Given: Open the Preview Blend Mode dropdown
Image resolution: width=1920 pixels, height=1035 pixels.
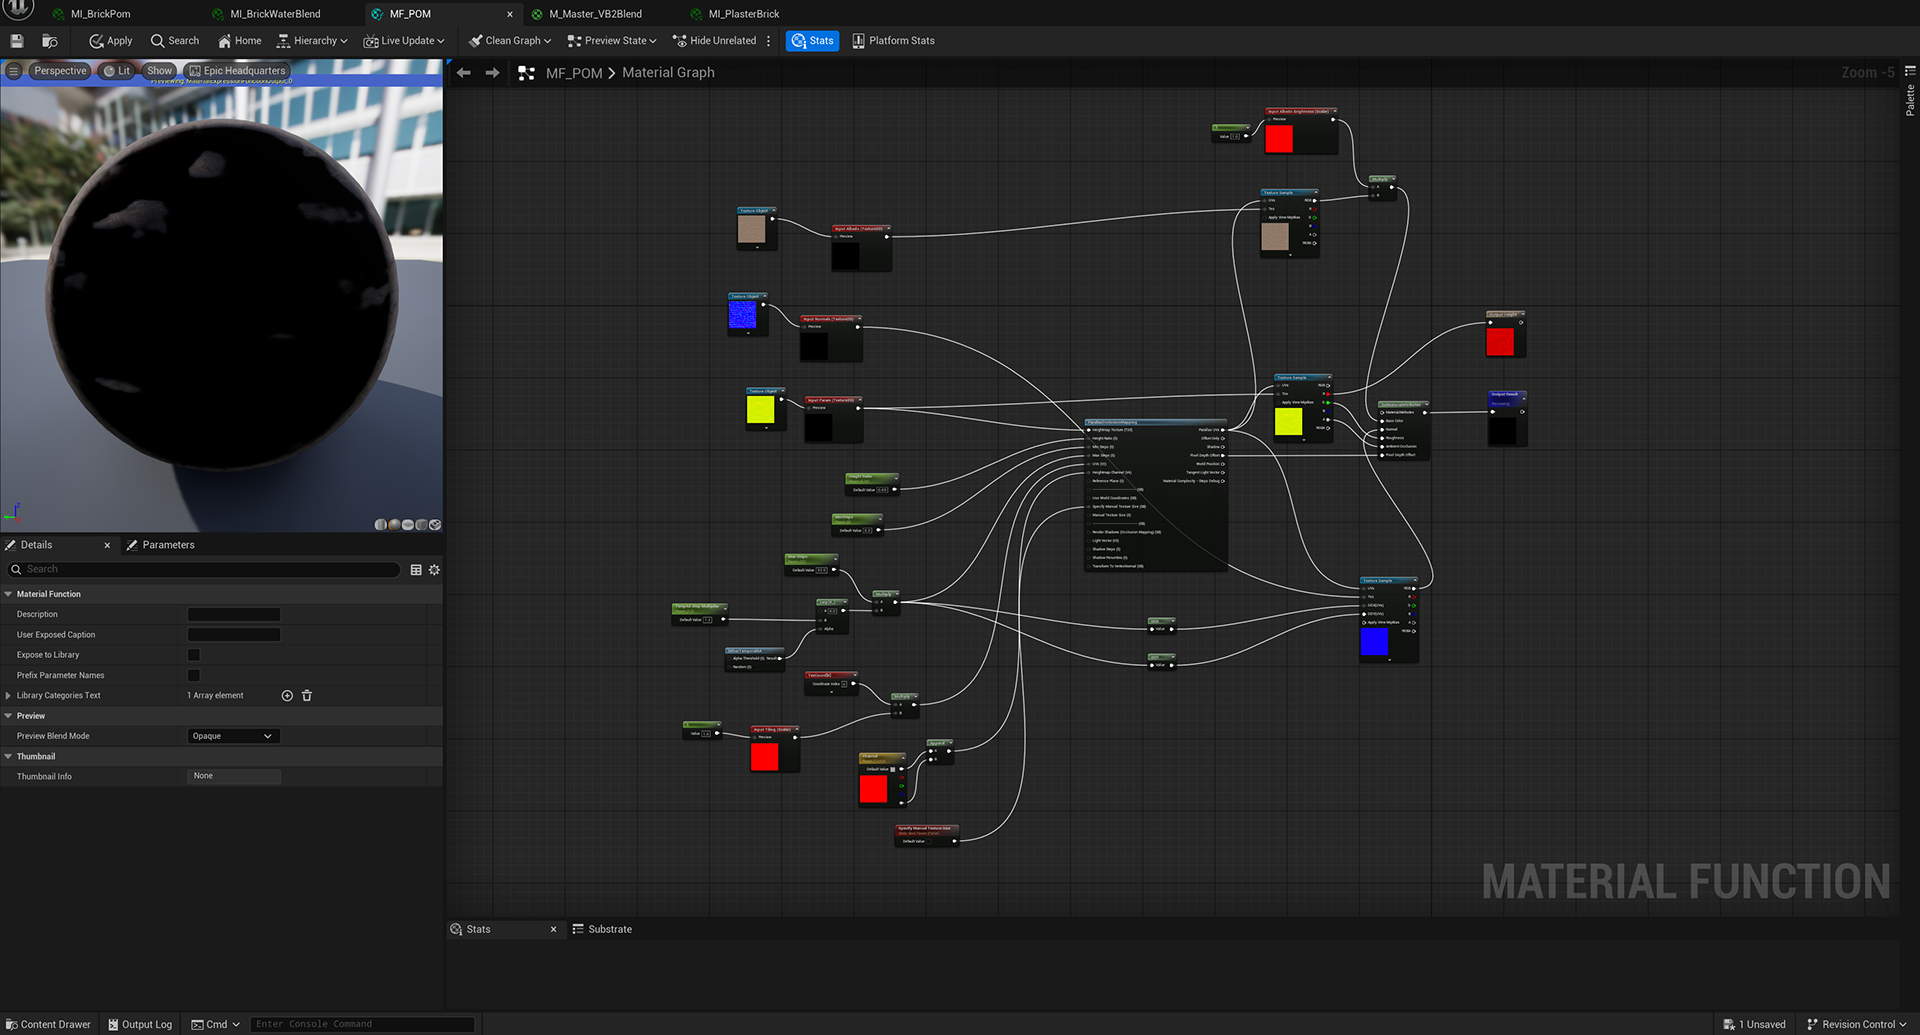Looking at the screenshot, I should point(233,736).
